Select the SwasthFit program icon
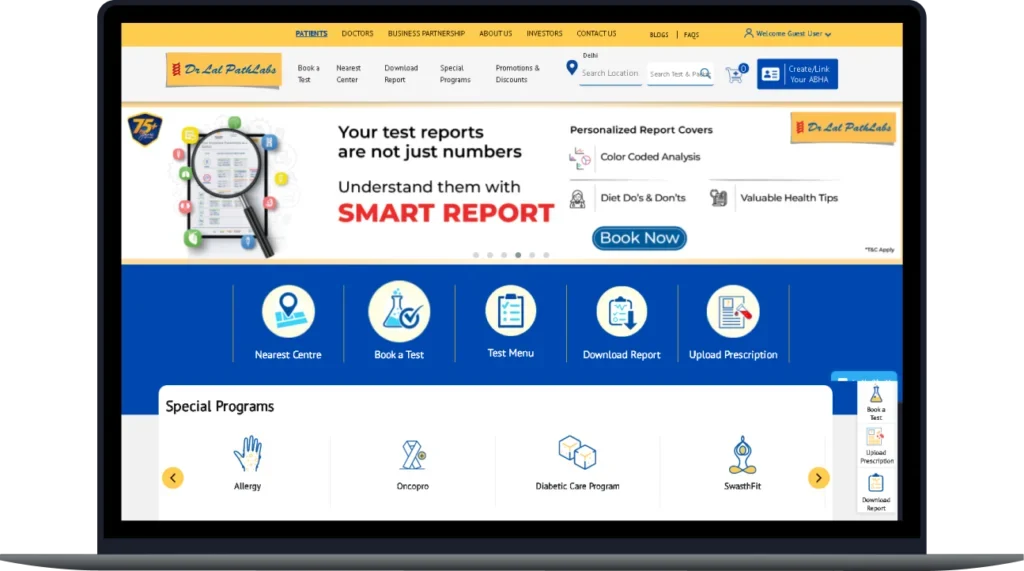Screen dimensions: 1024x571 [741, 454]
